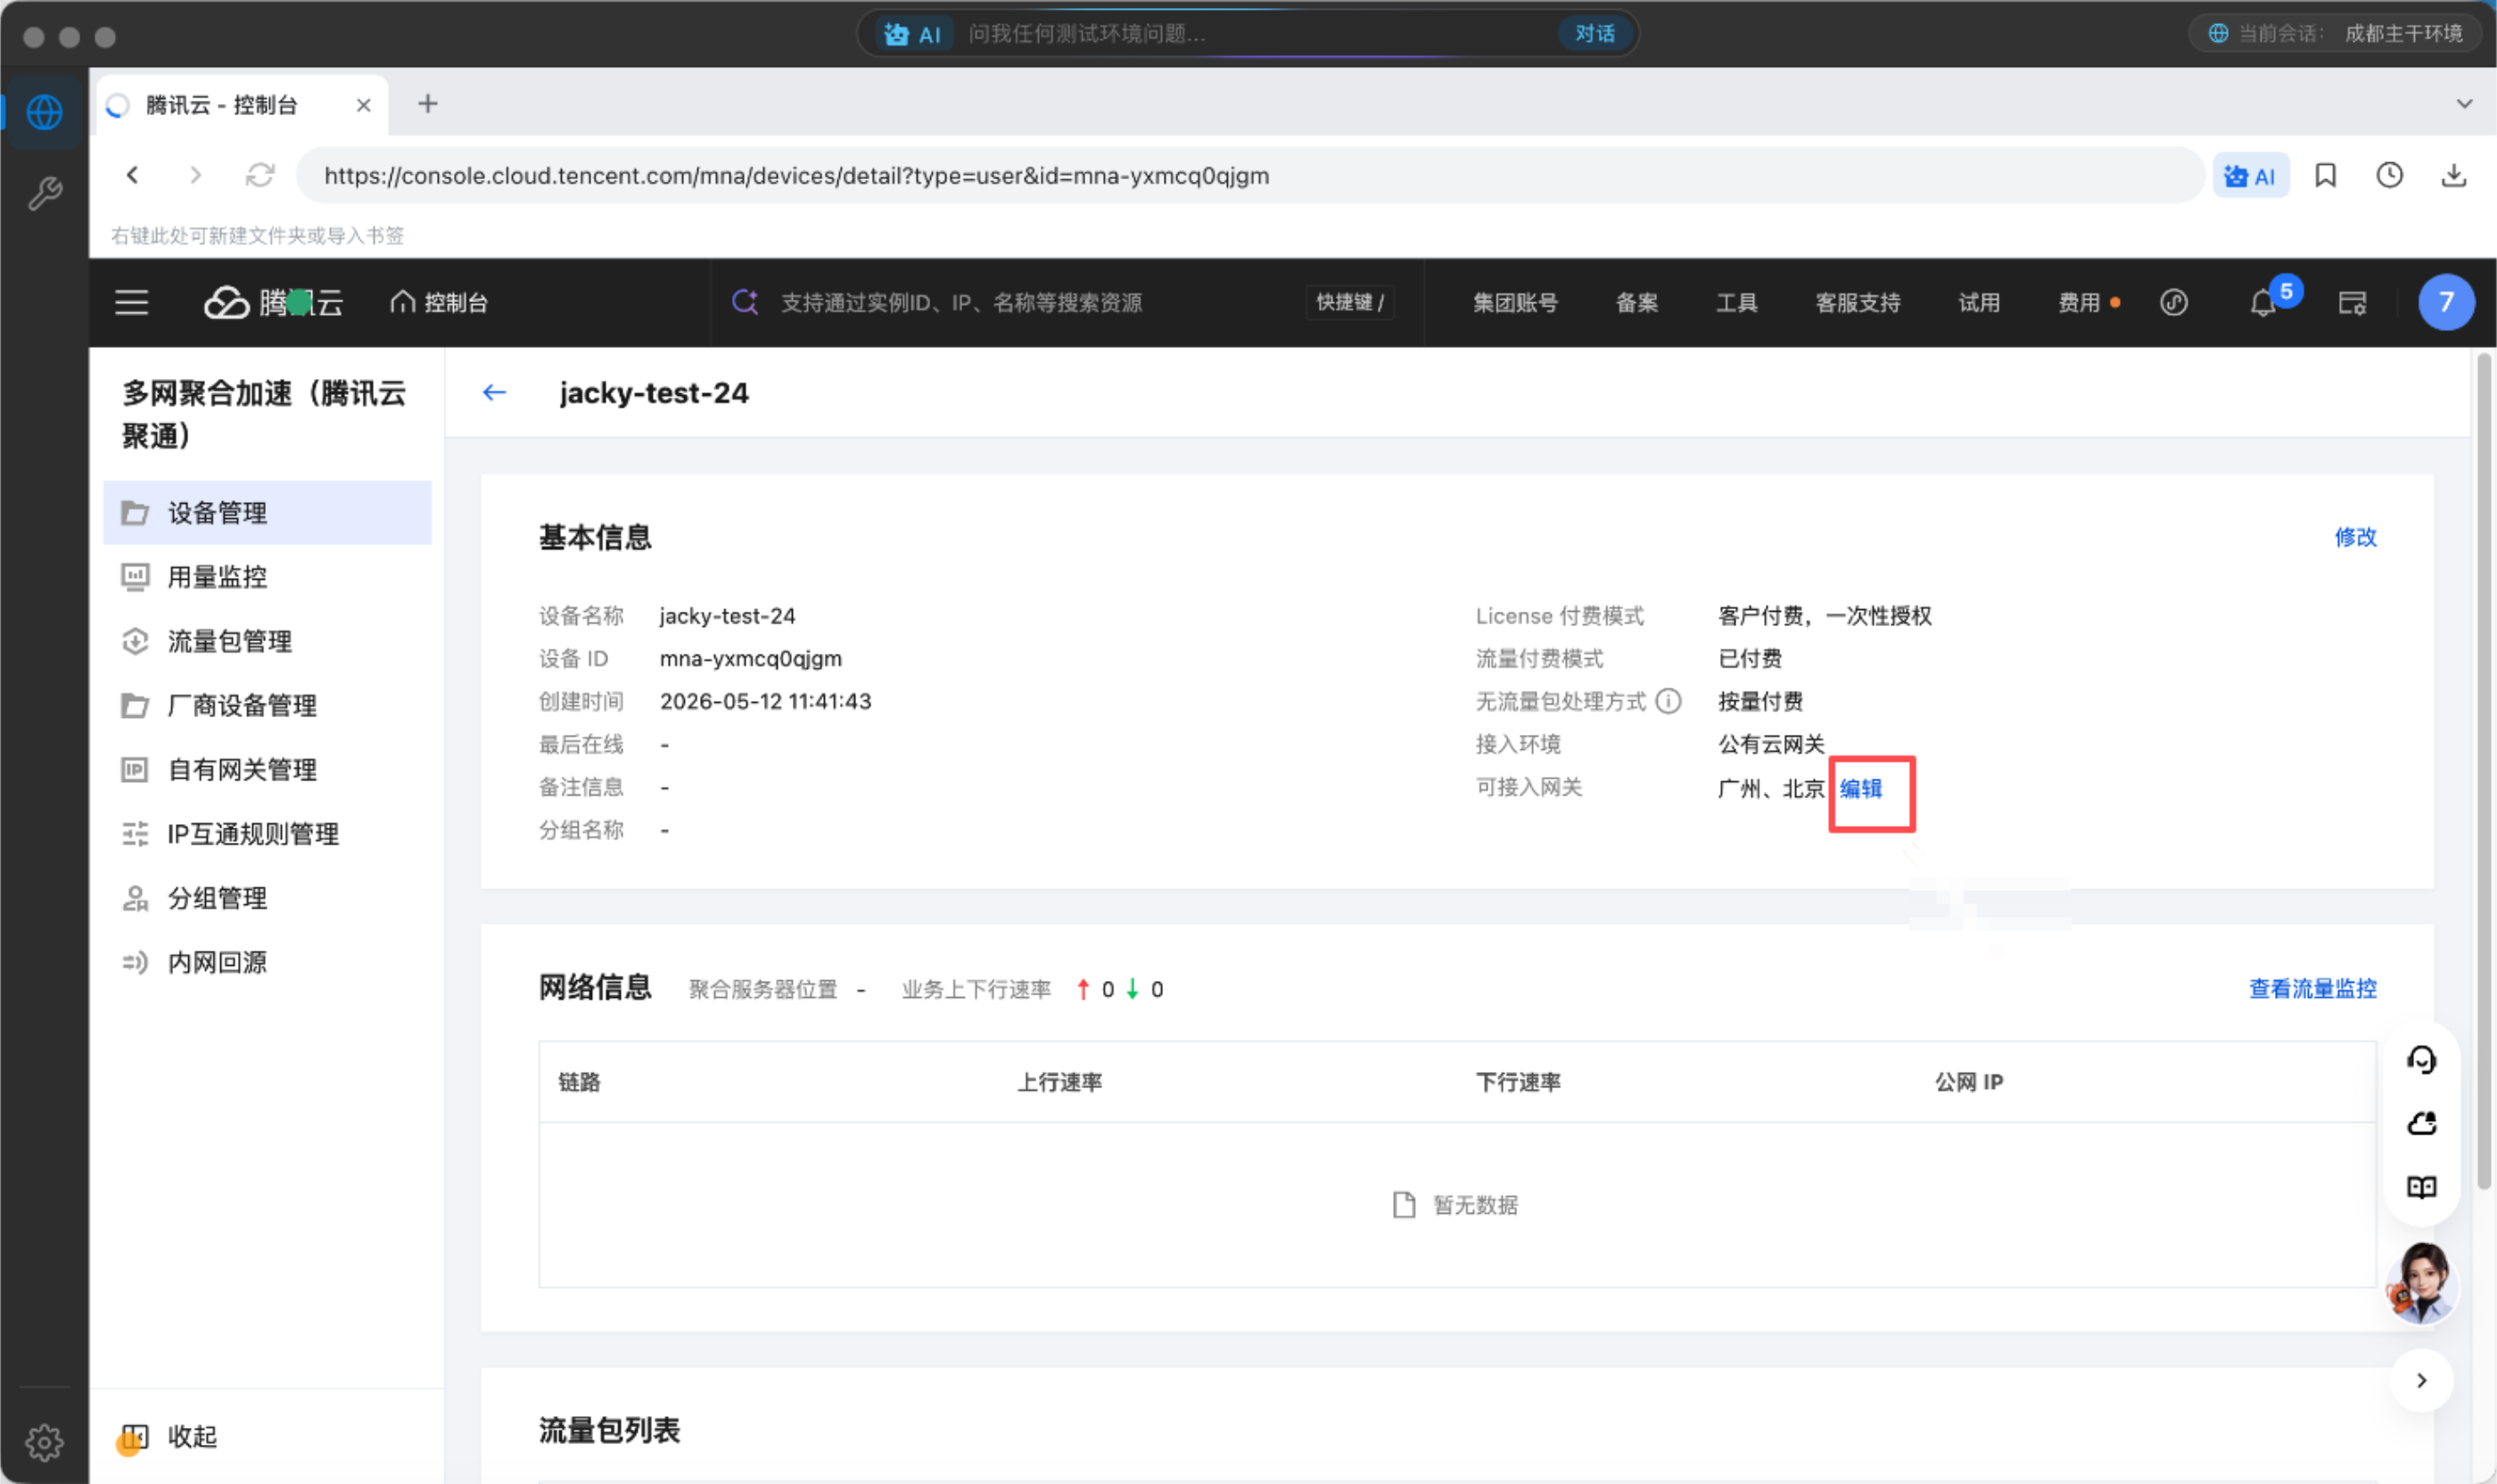The width and height of the screenshot is (2497, 1484).
Task: Click the page vertical scrollbar
Action: click(x=2484, y=770)
